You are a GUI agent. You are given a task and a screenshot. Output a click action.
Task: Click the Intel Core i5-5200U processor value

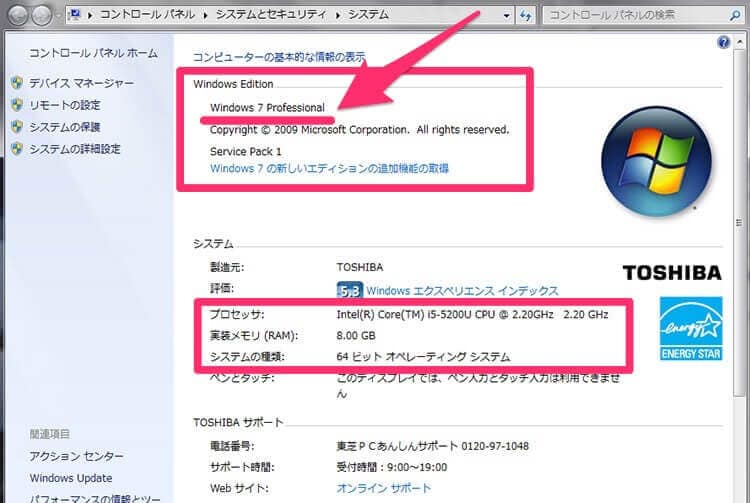click(x=472, y=315)
